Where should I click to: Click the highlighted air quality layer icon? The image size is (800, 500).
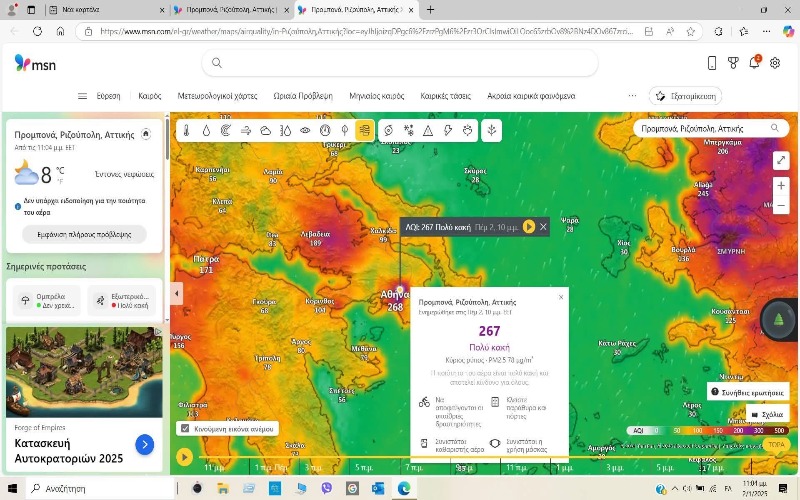[364, 130]
